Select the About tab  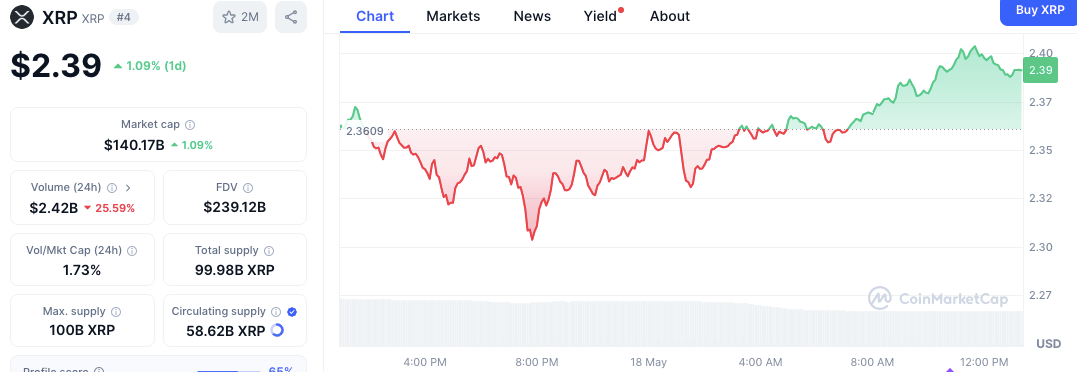(670, 16)
